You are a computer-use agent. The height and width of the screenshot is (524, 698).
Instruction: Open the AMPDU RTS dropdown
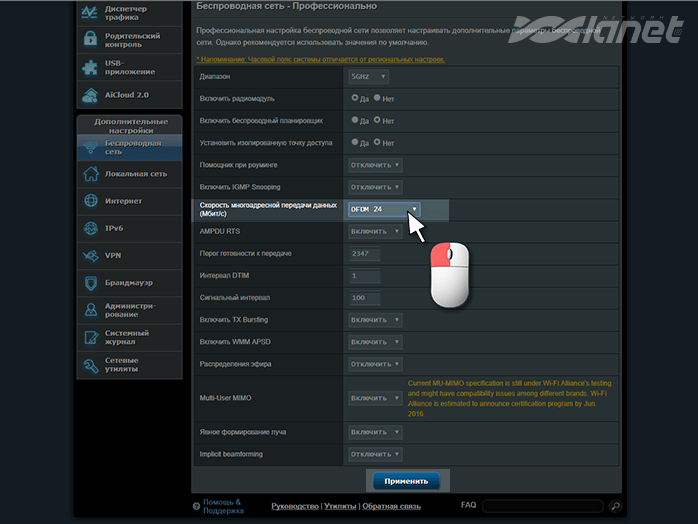(x=375, y=231)
